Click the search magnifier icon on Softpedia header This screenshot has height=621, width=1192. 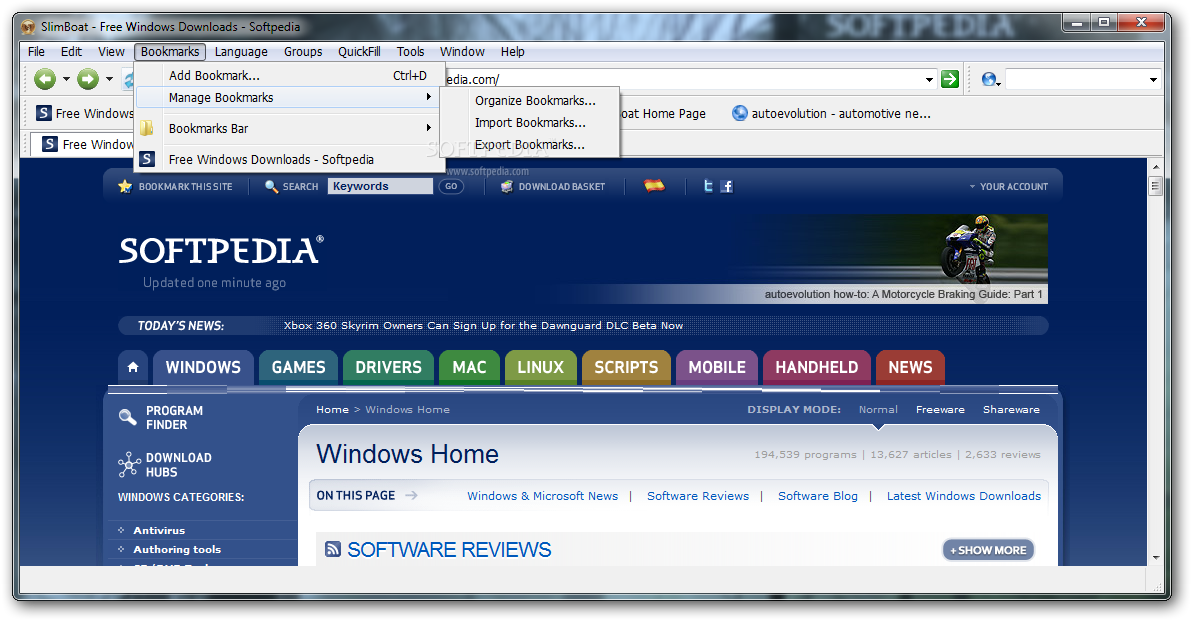pyautogui.click(x=271, y=186)
